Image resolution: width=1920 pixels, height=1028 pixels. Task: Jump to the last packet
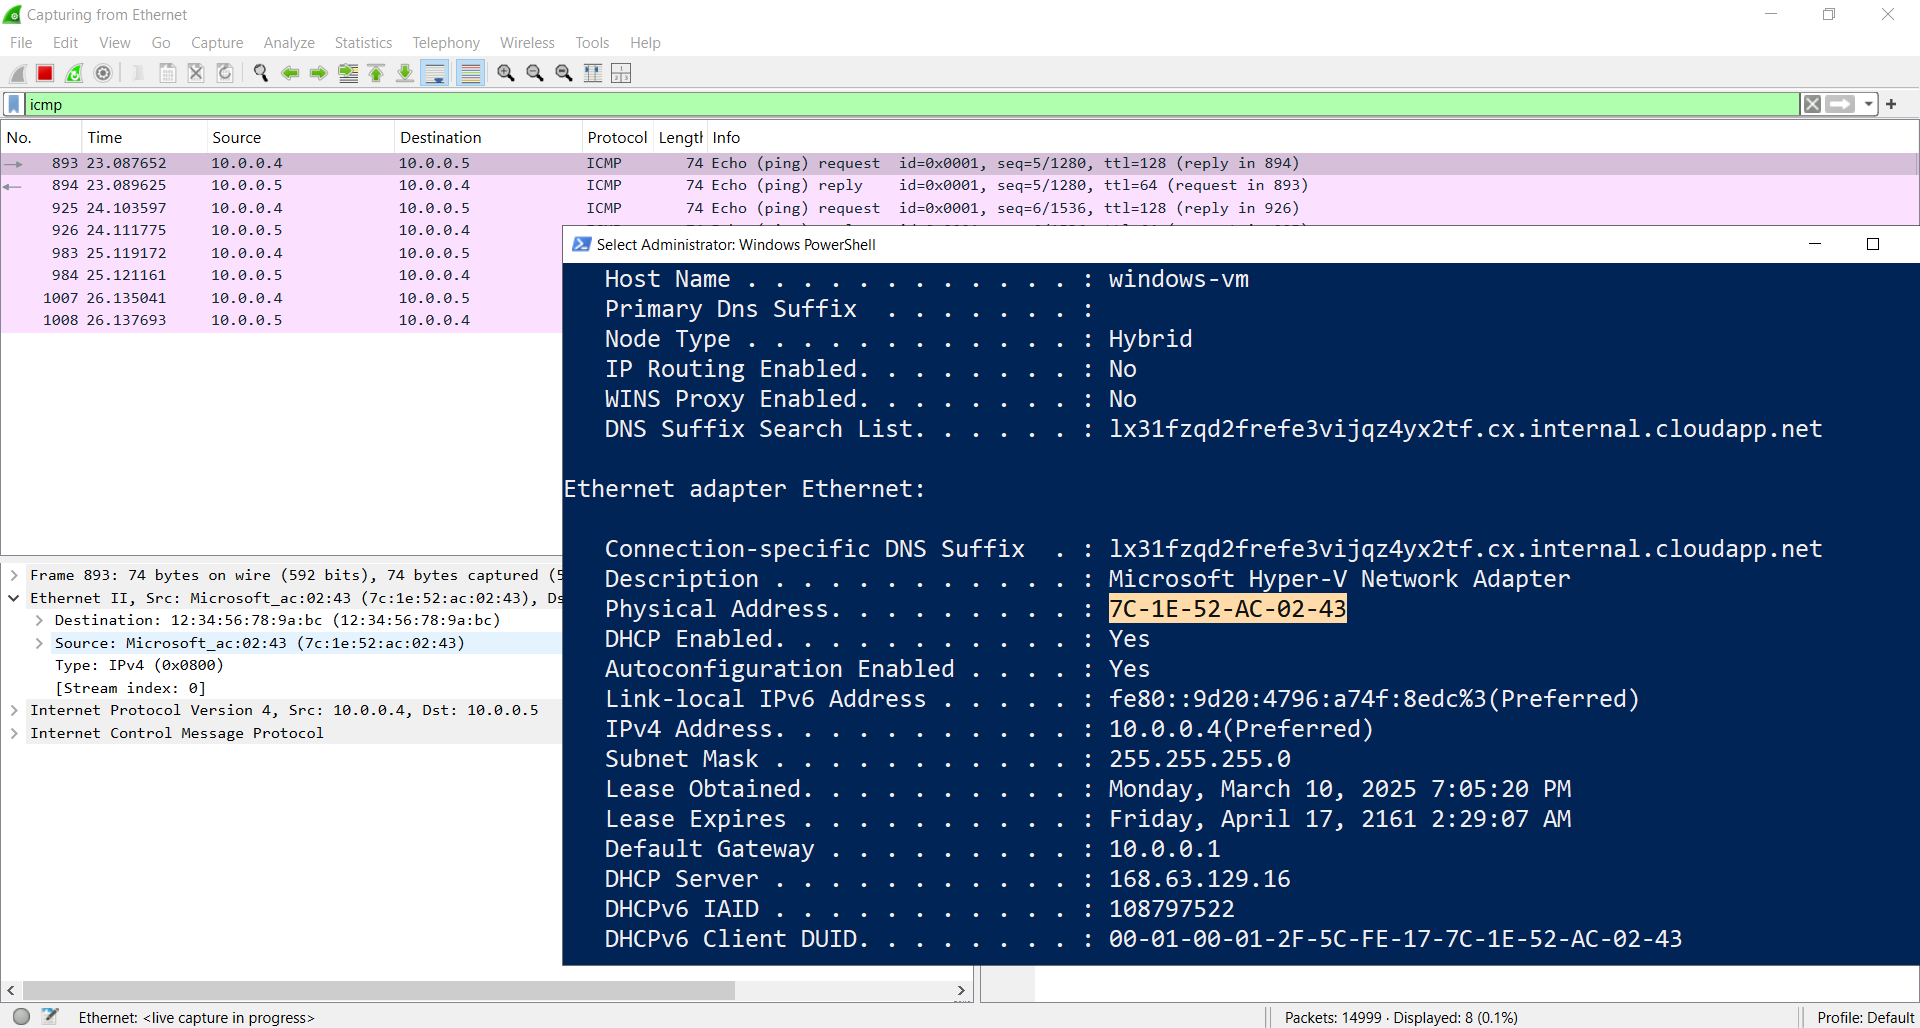coord(405,73)
